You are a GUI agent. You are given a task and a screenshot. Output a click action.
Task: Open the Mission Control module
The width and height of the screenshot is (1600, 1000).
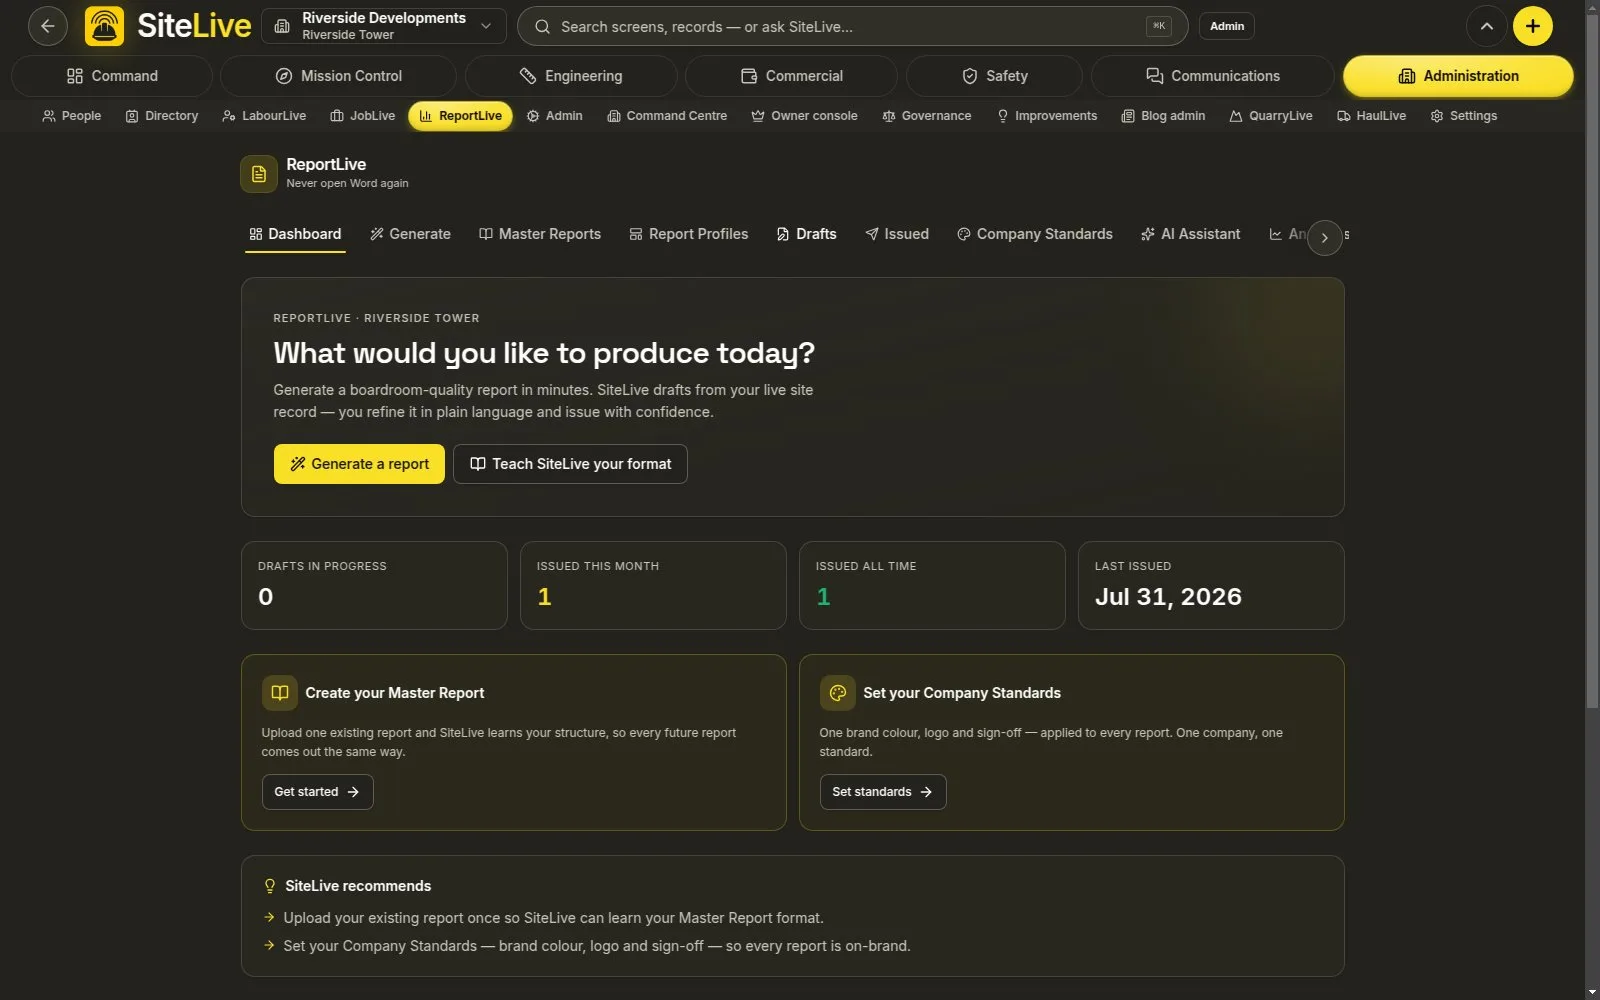(339, 76)
